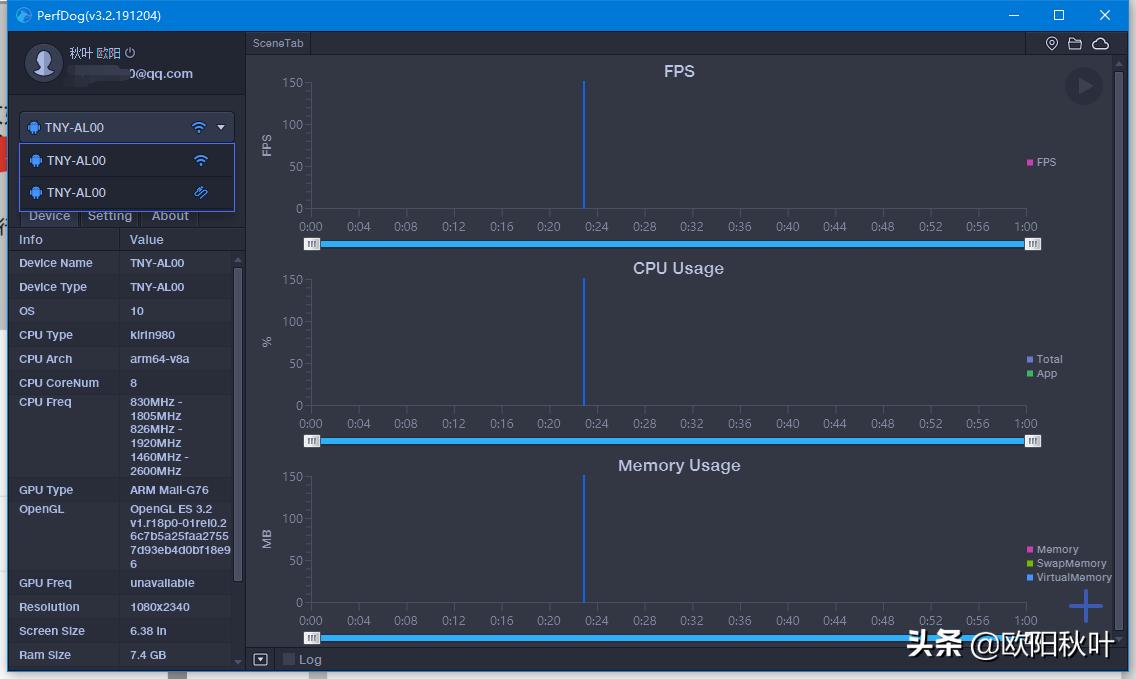Click FPS chart right range slider handle
This screenshot has height=679, width=1136.
tap(1033, 244)
